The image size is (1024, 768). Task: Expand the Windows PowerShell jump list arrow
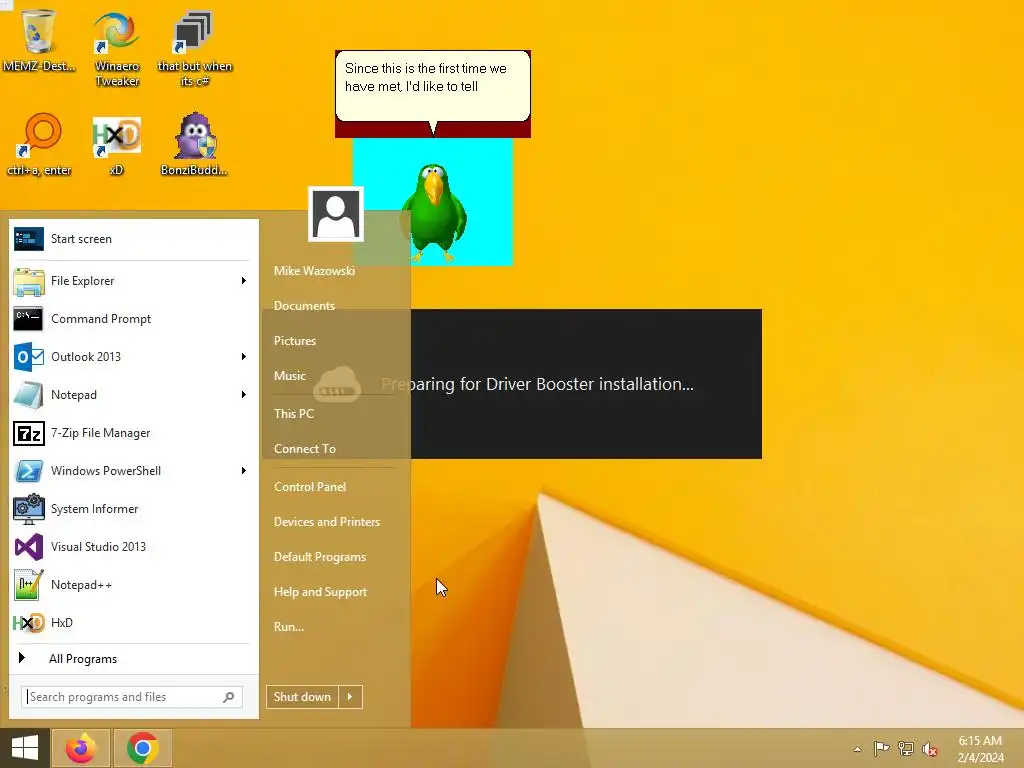click(x=243, y=470)
